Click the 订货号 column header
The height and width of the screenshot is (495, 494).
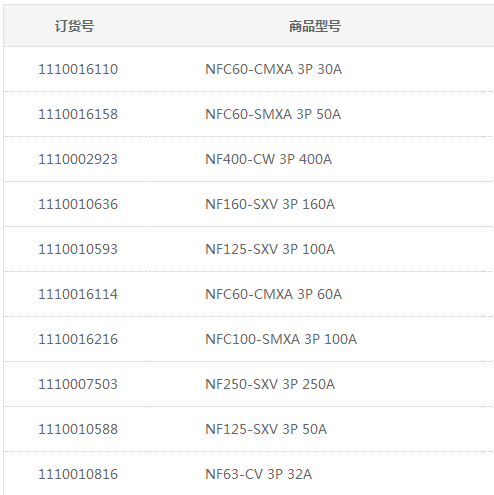[74, 26]
